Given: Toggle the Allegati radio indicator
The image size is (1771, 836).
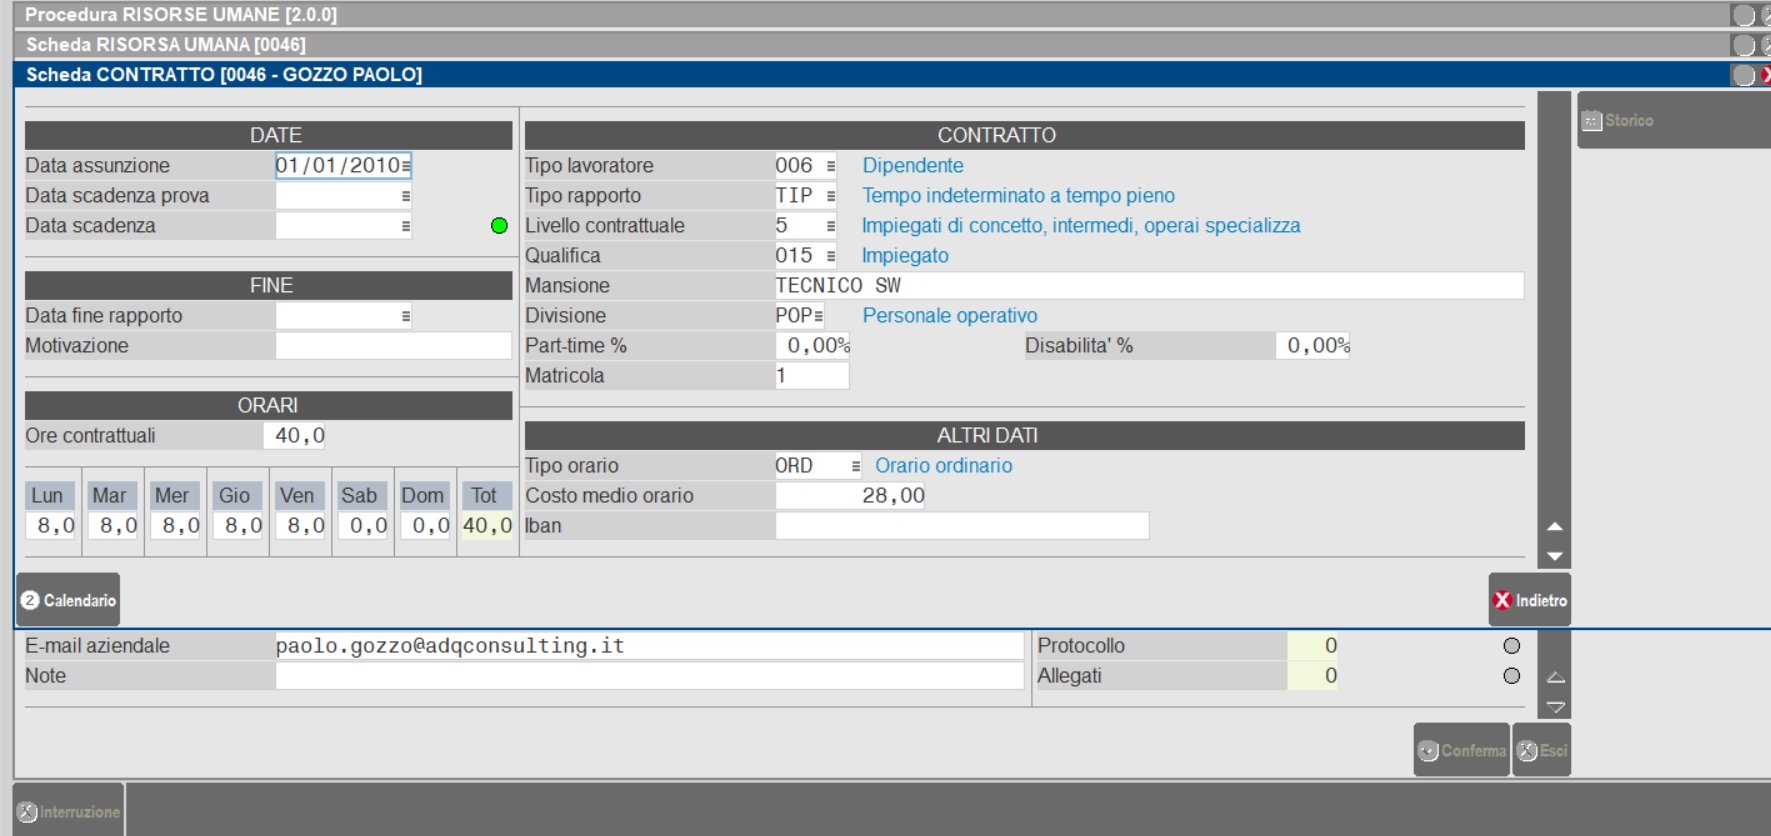Looking at the screenshot, I should tap(1511, 676).
